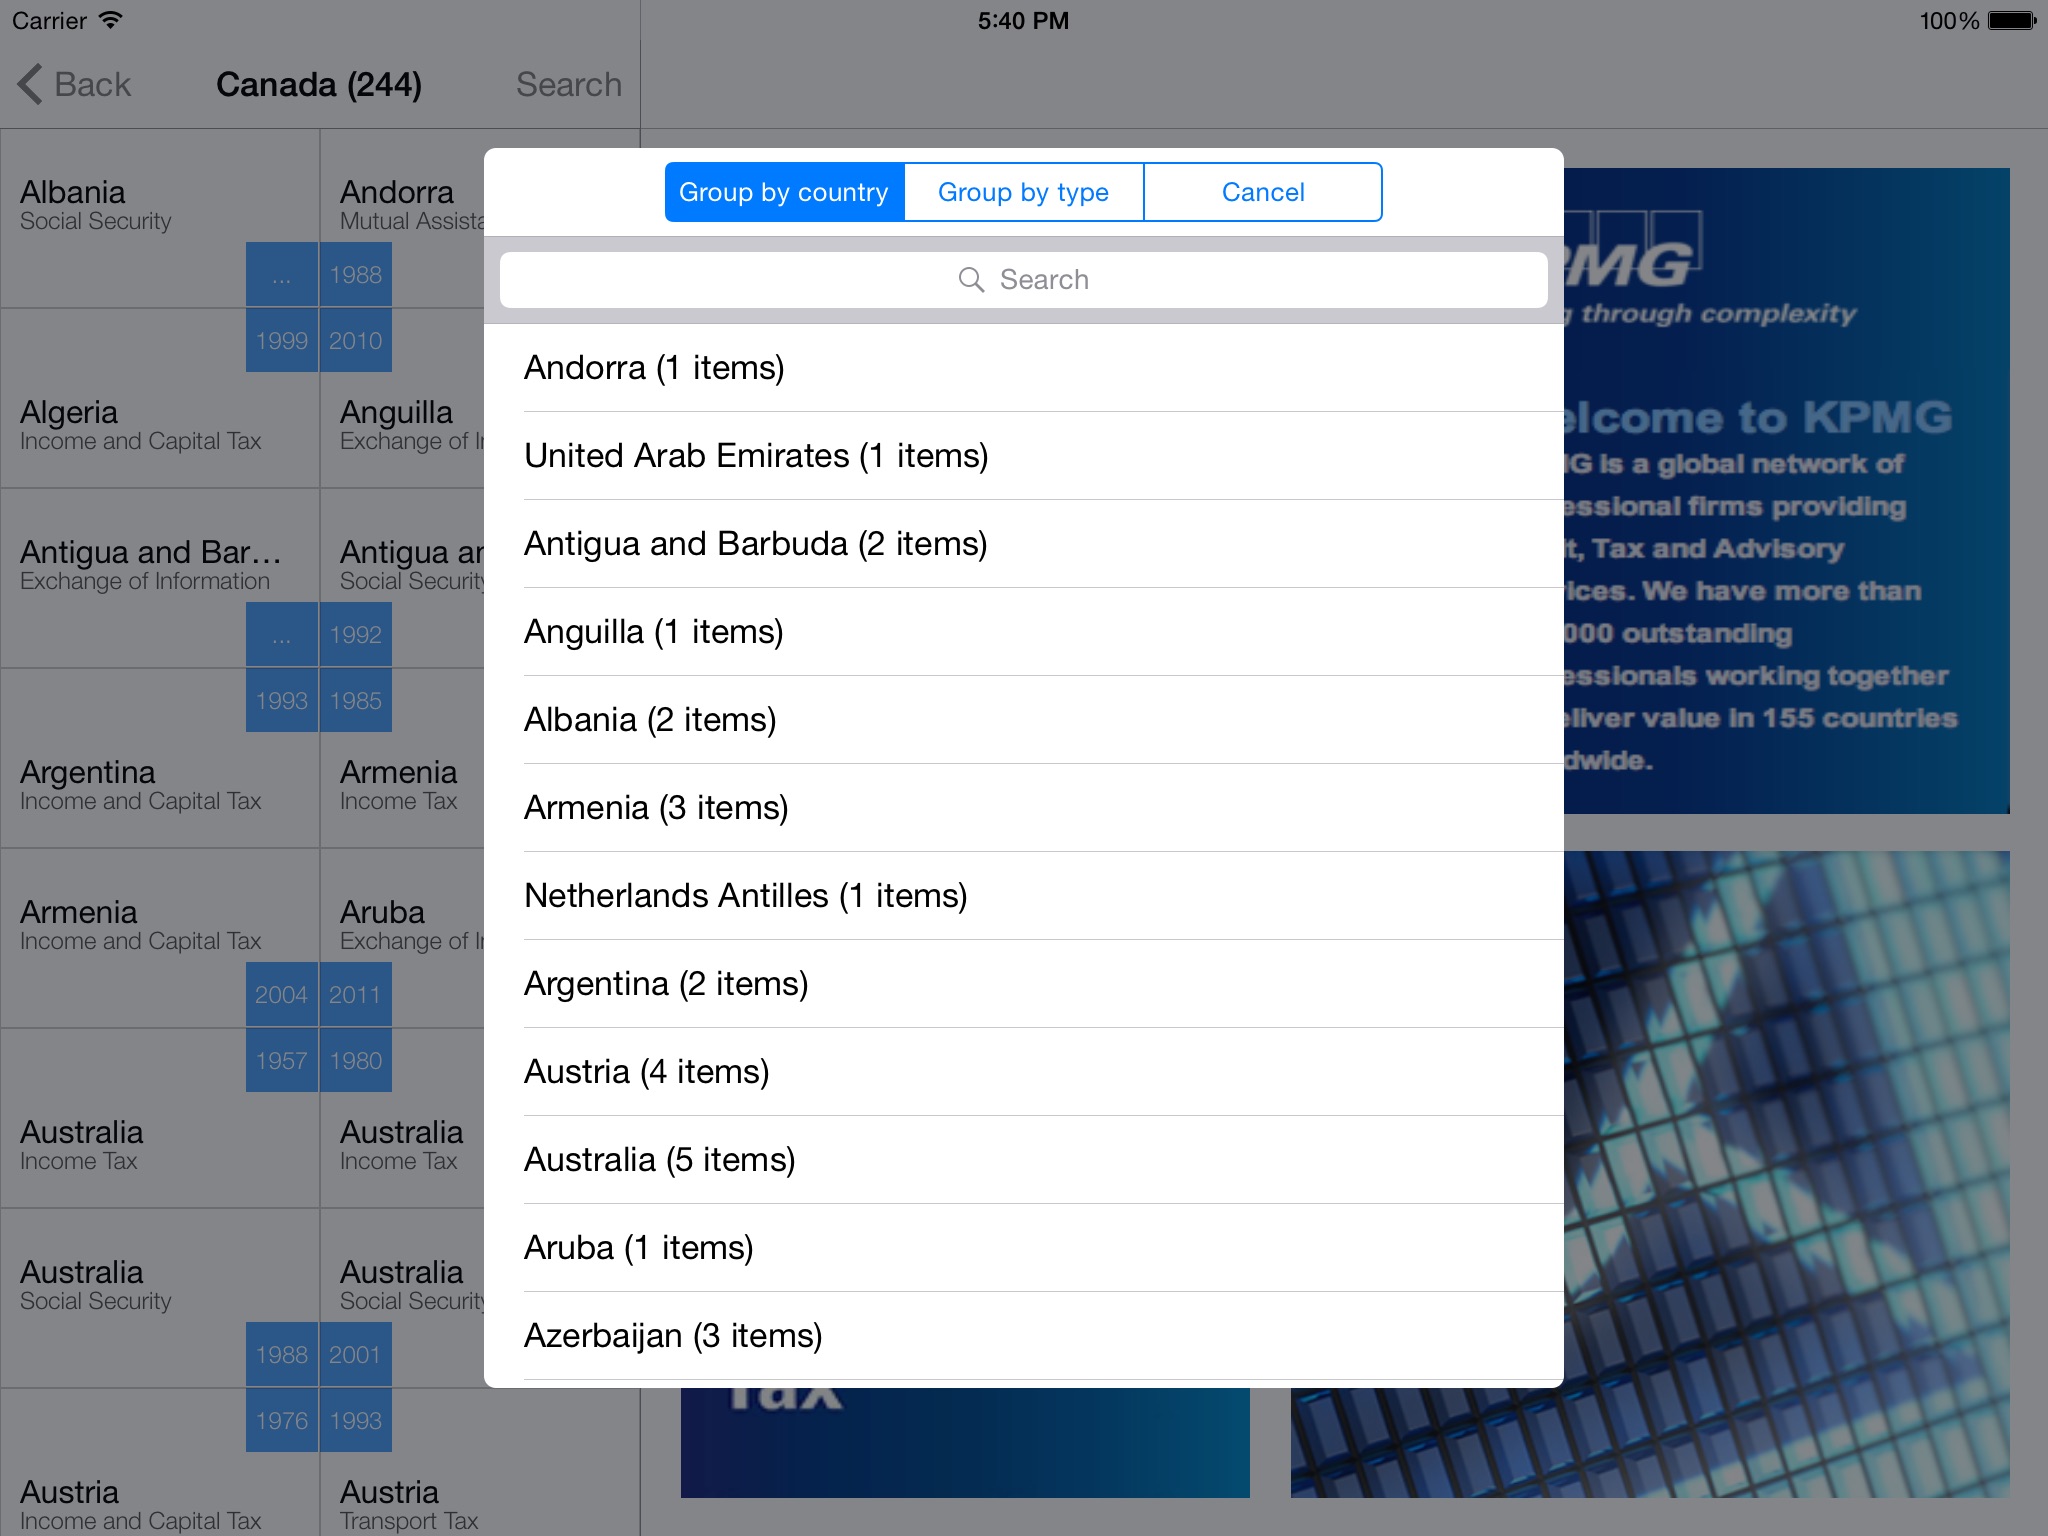
Task: Click the magnifying glass search icon
Action: pyautogui.click(x=971, y=280)
